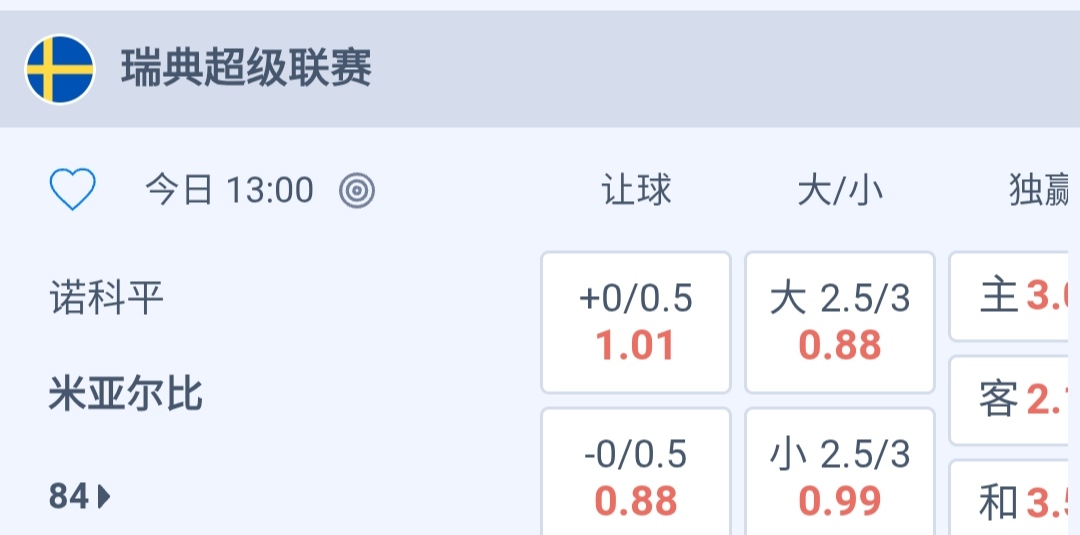Select the 独赢 column header
The image size is (1080, 535).
[x=1040, y=190]
